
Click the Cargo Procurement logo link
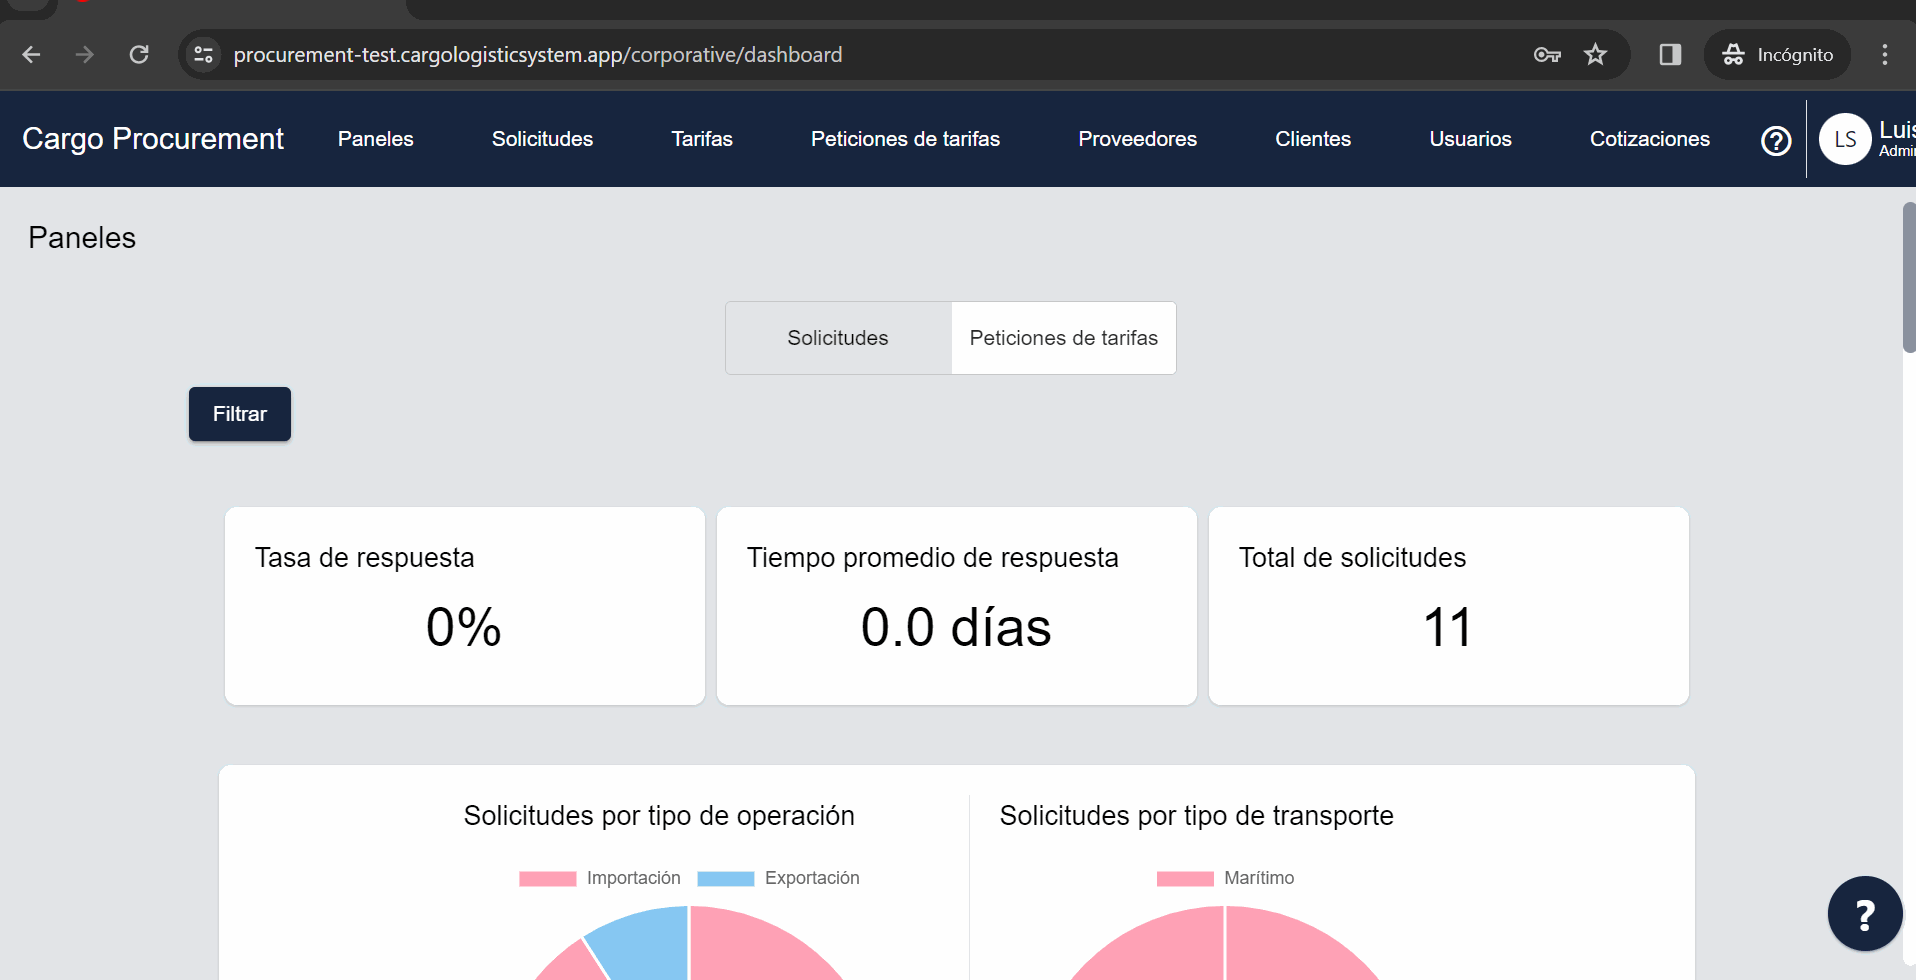click(x=153, y=139)
